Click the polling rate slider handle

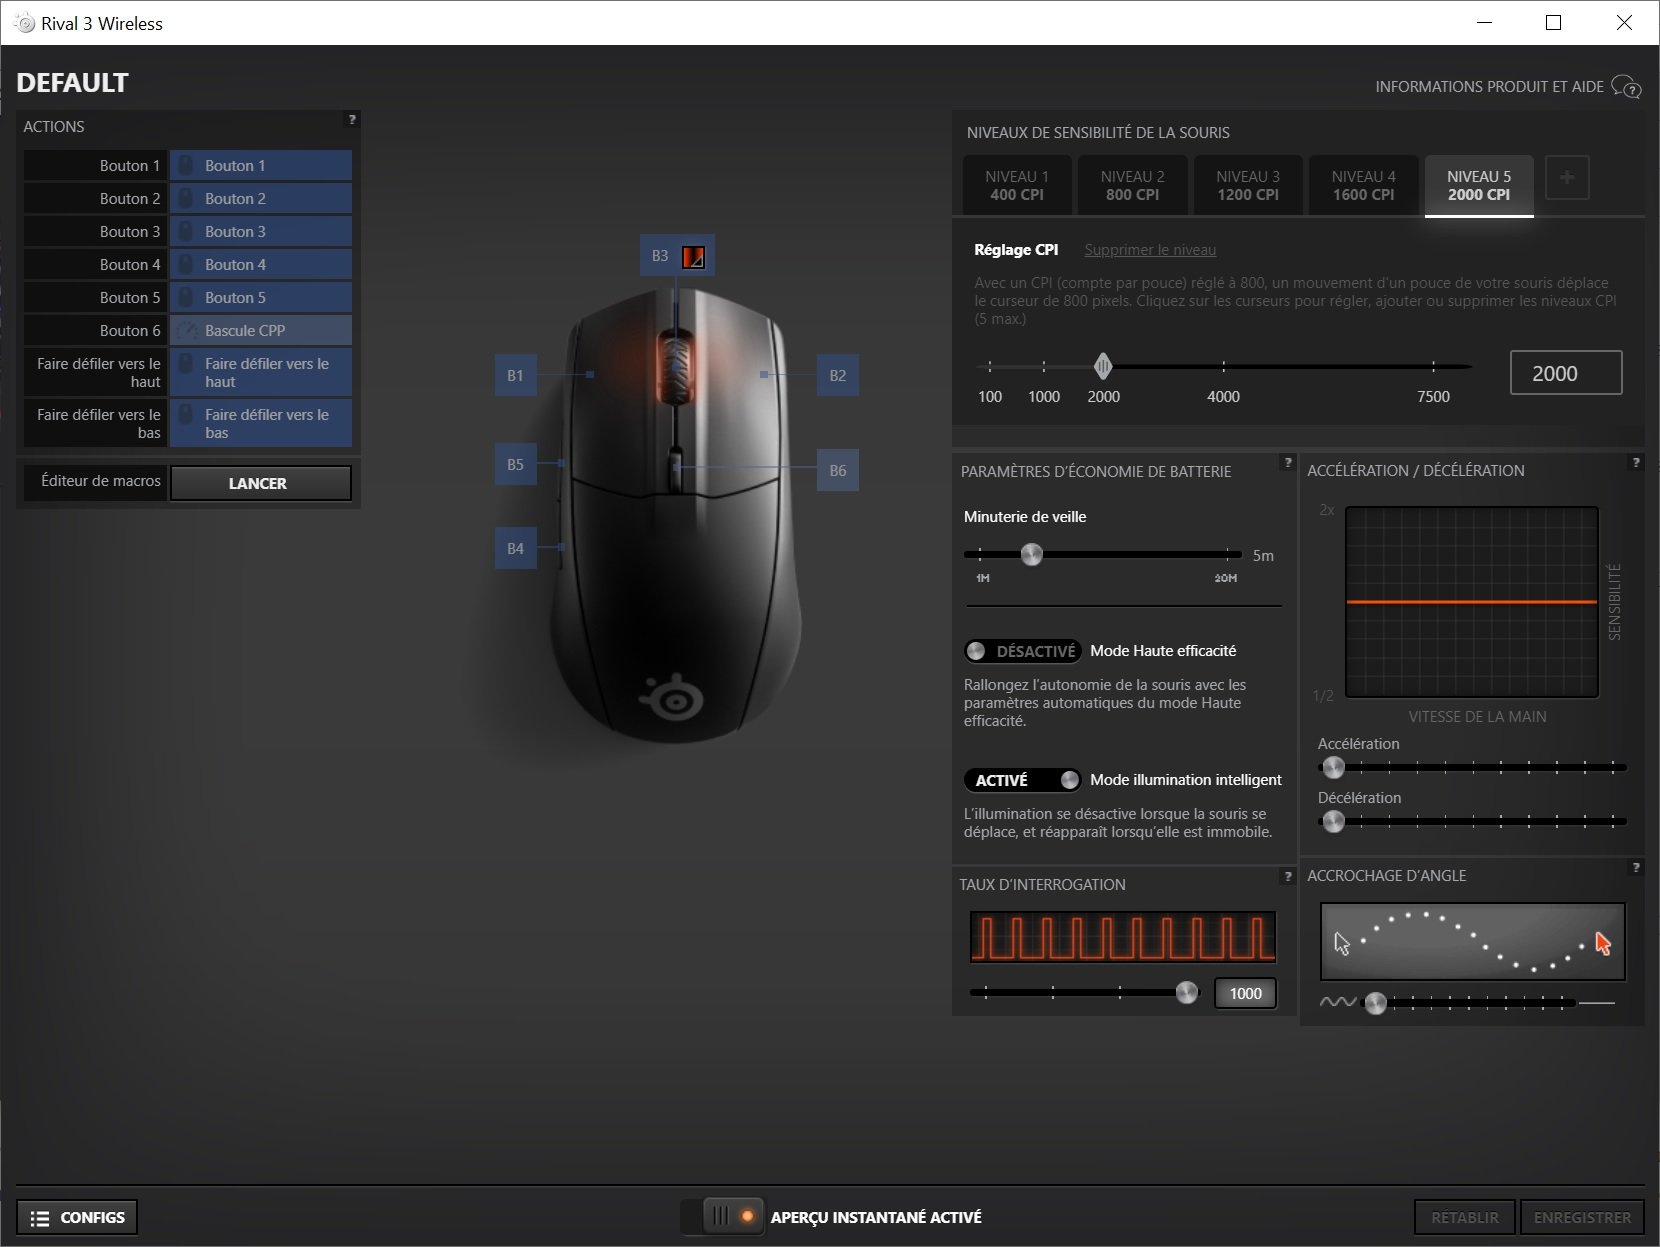(1187, 992)
